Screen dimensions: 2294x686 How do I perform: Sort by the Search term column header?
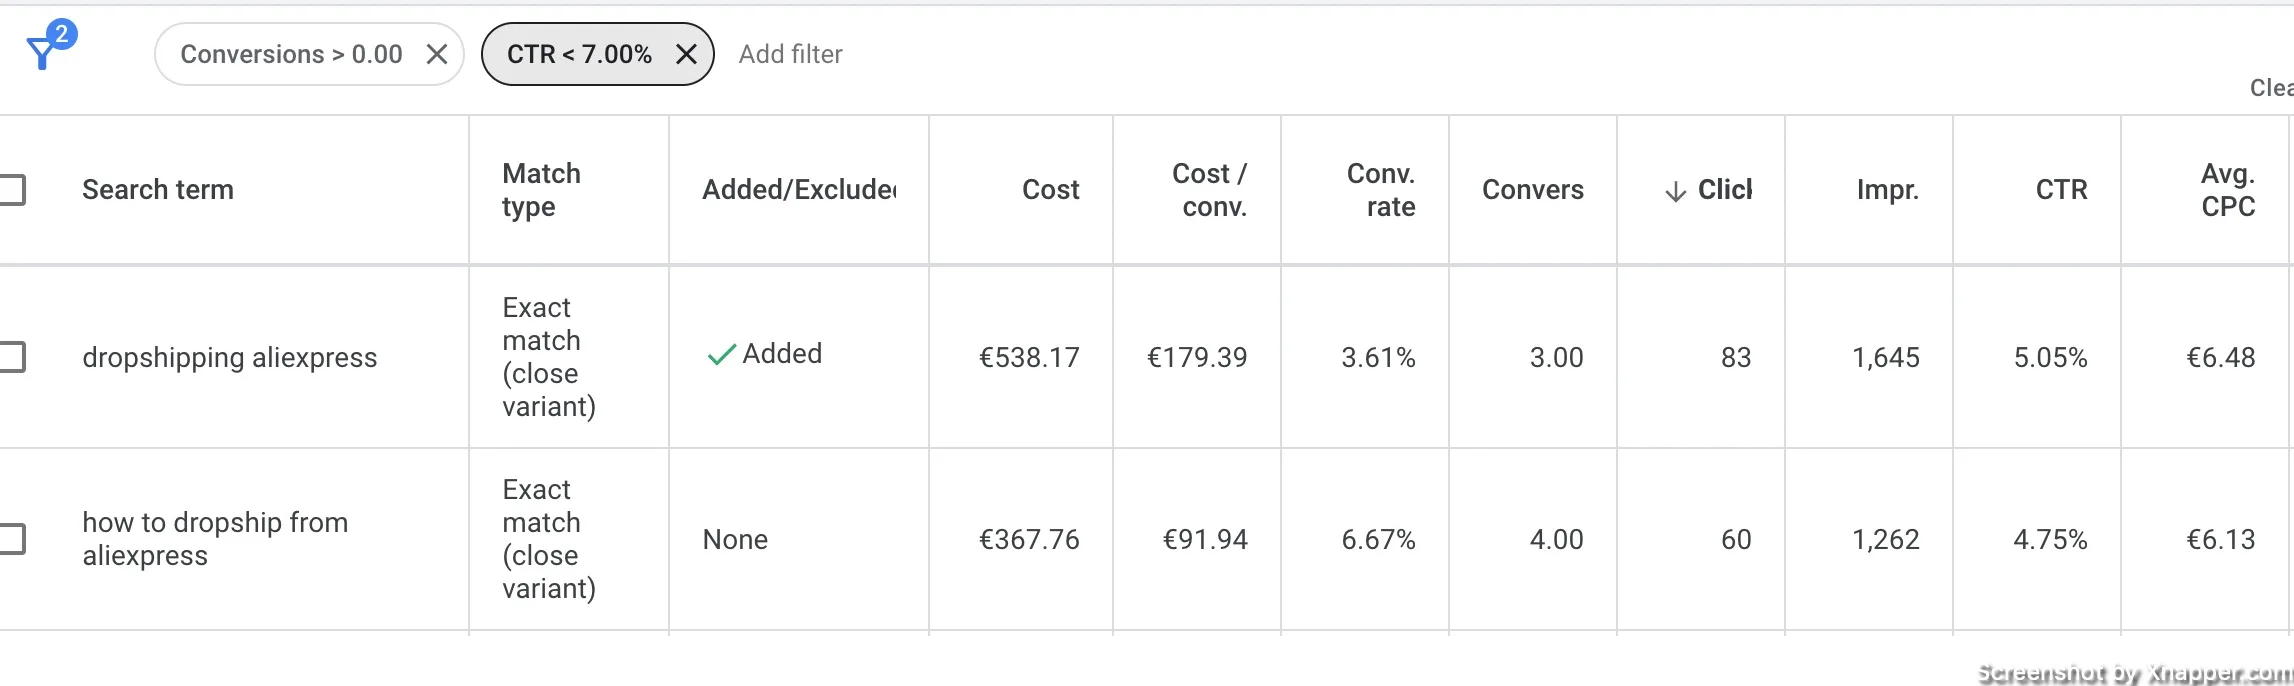coord(158,190)
